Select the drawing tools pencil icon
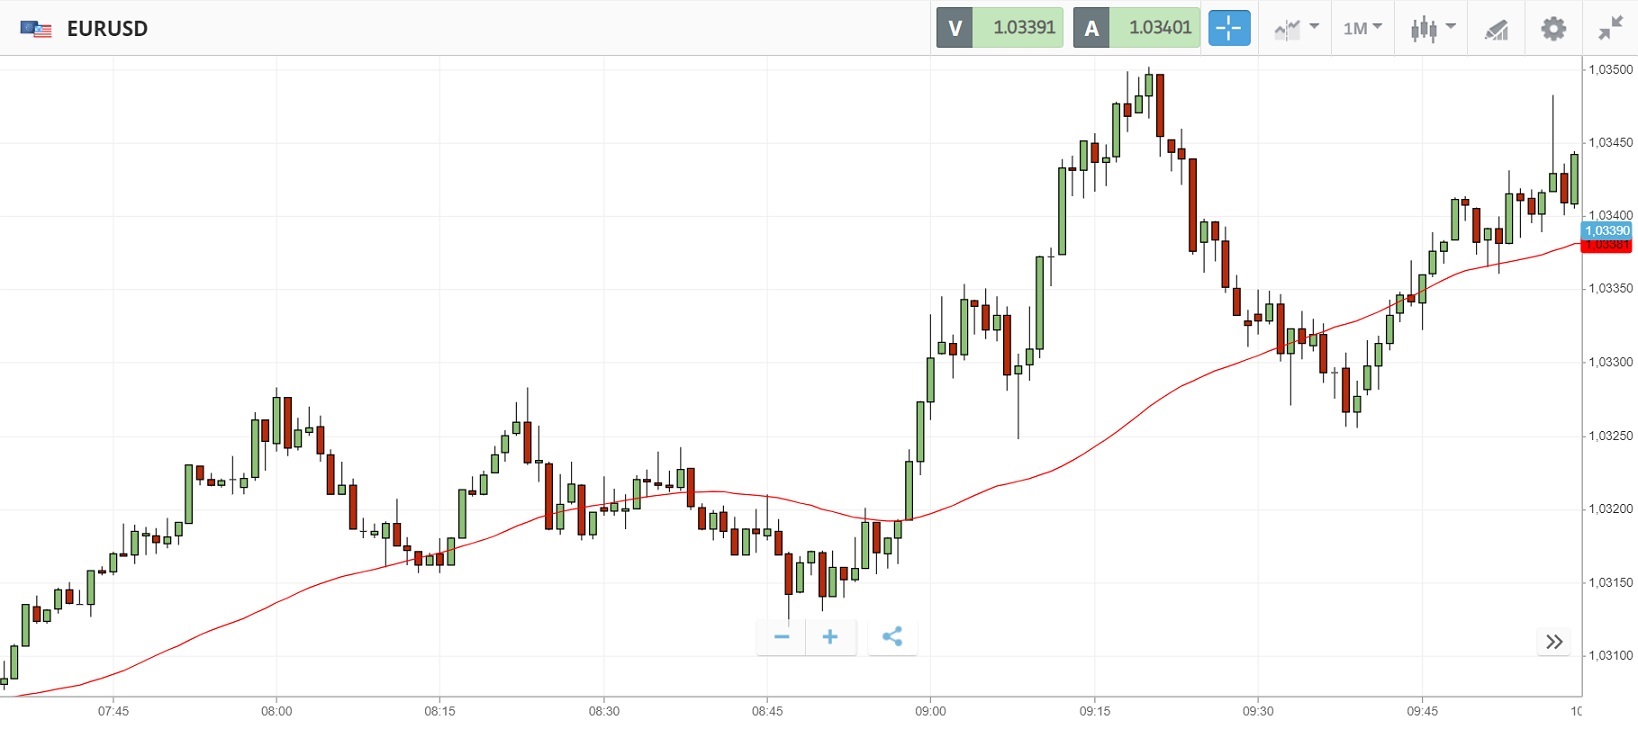Viewport: 1638px width, 729px height. tap(1496, 29)
